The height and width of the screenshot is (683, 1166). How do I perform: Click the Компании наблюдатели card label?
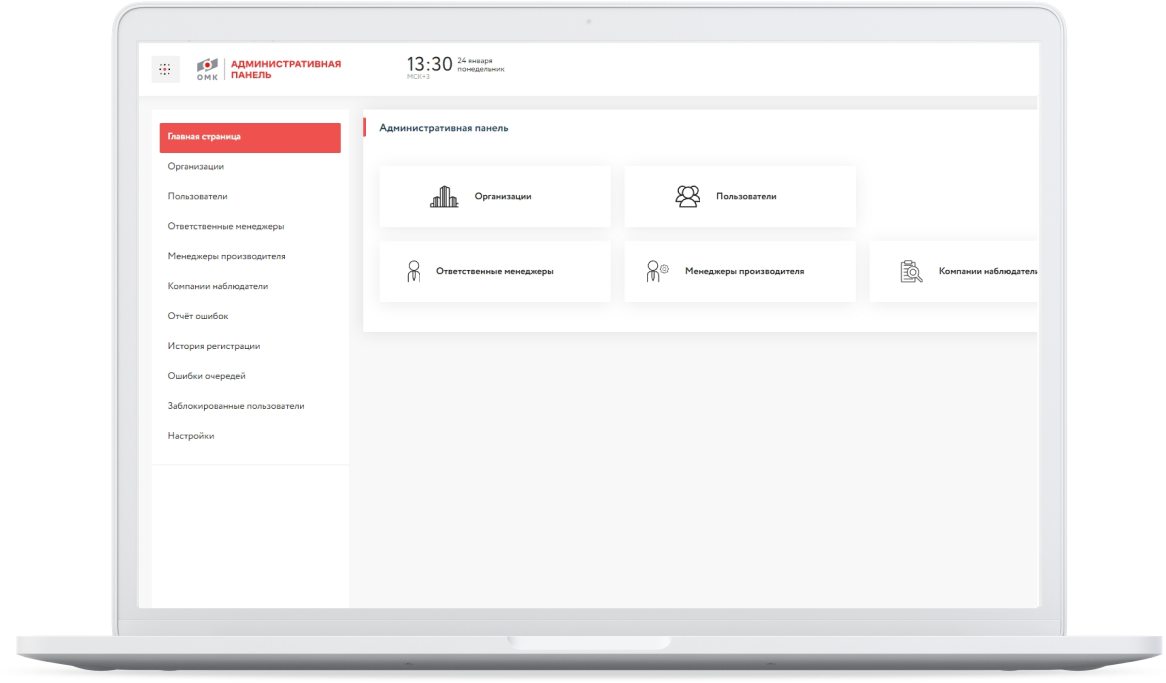(988, 271)
